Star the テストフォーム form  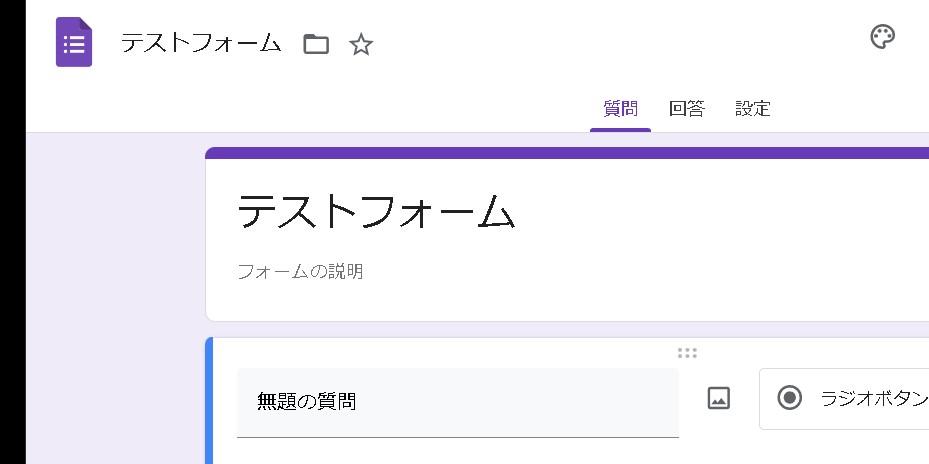pos(361,44)
